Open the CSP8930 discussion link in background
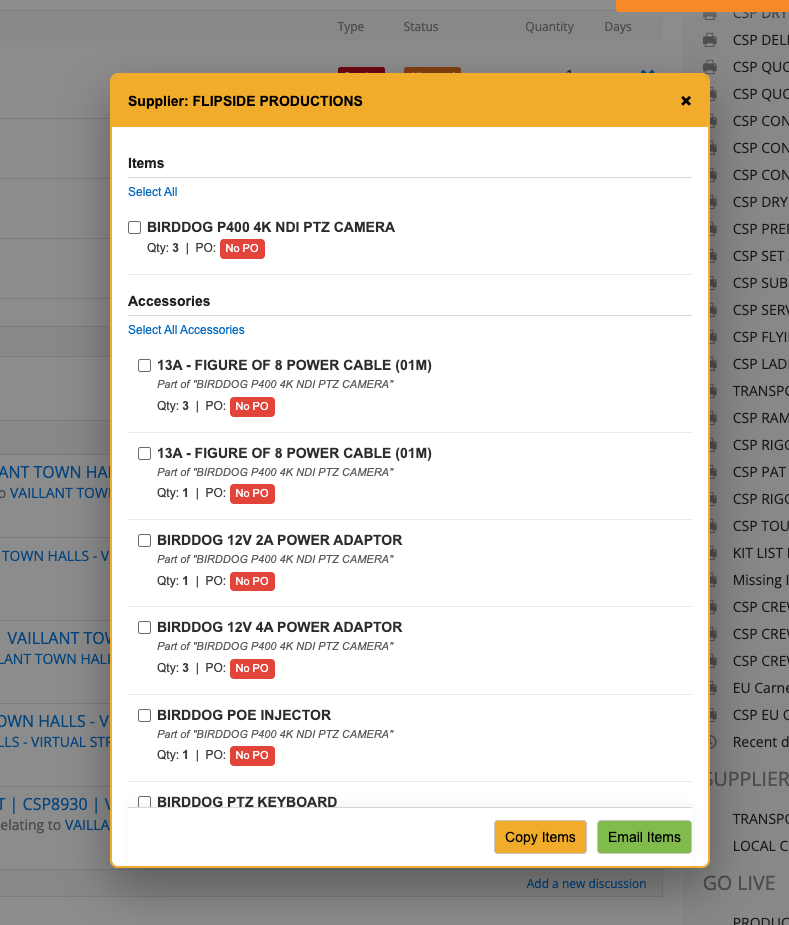 pyautogui.click(x=55, y=804)
